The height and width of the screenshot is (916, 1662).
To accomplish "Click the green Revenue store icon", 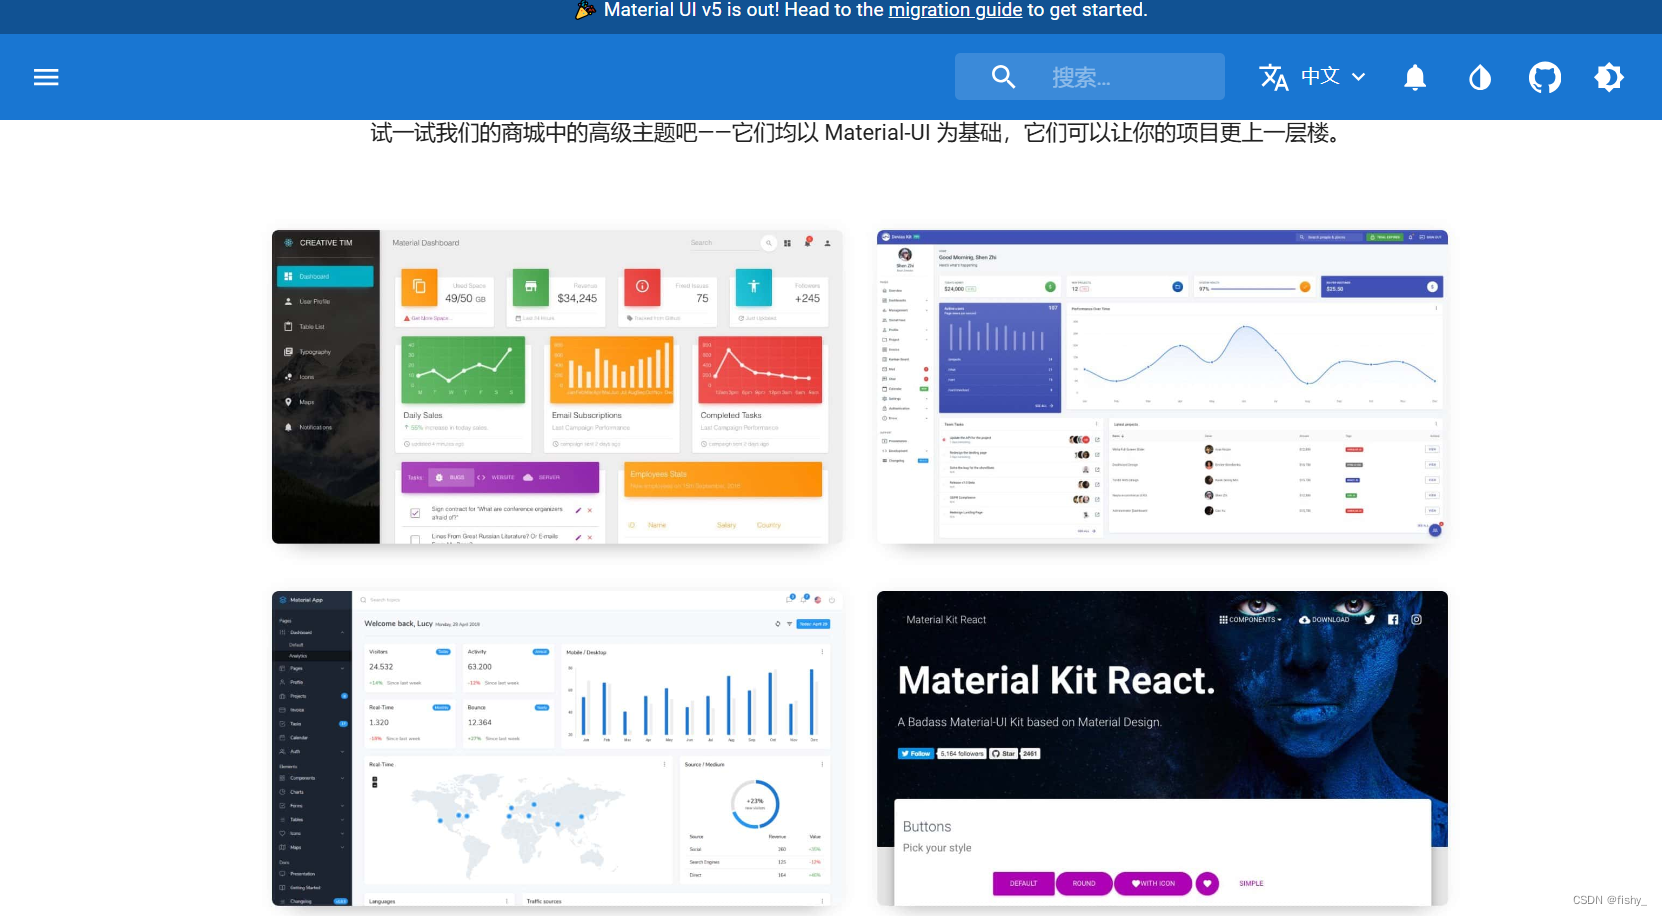I will point(530,287).
